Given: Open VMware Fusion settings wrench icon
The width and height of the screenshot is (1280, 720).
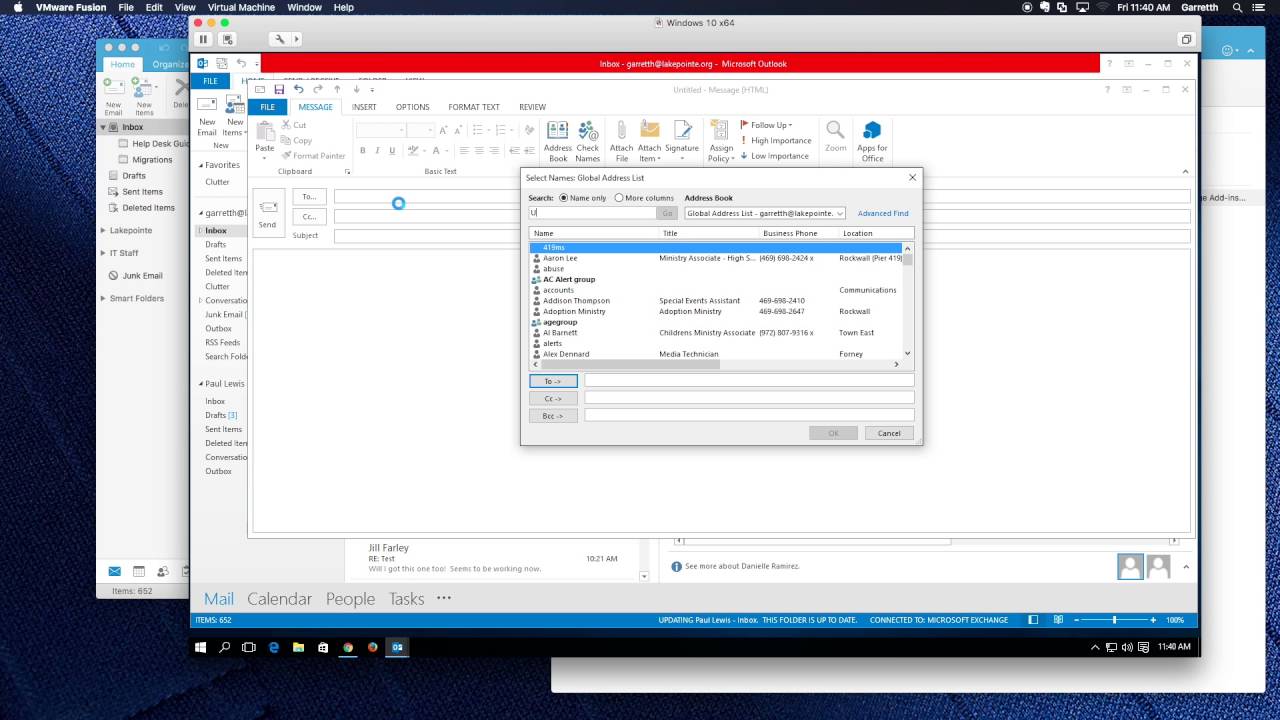Looking at the screenshot, I should click(x=280, y=39).
